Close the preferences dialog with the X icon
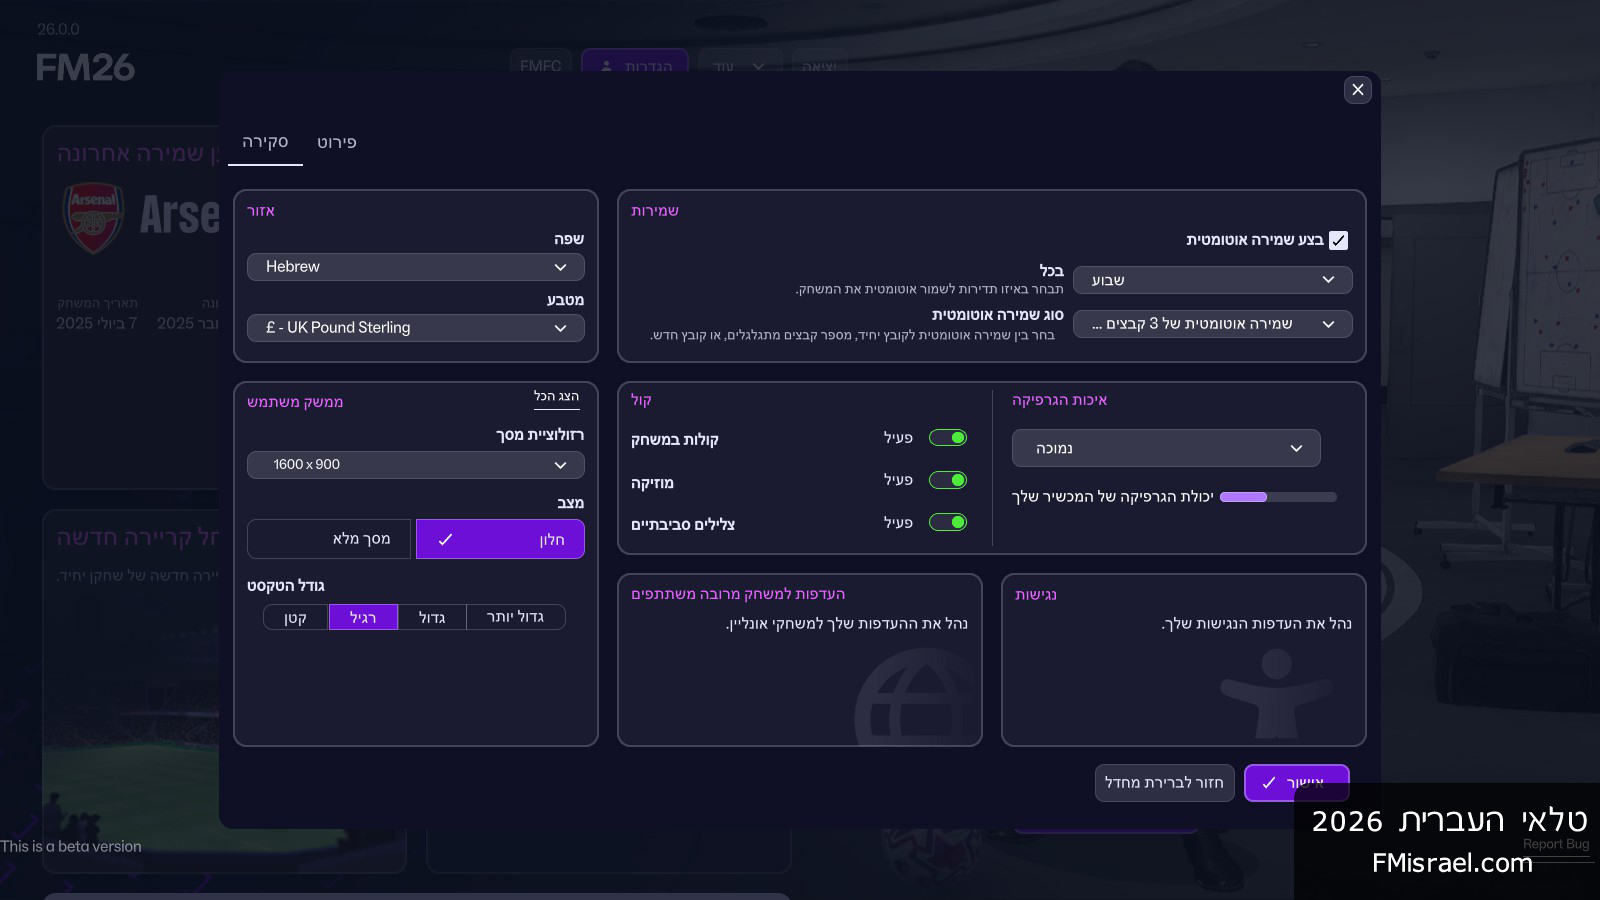Image resolution: width=1600 pixels, height=900 pixels. pyautogui.click(x=1357, y=90)
